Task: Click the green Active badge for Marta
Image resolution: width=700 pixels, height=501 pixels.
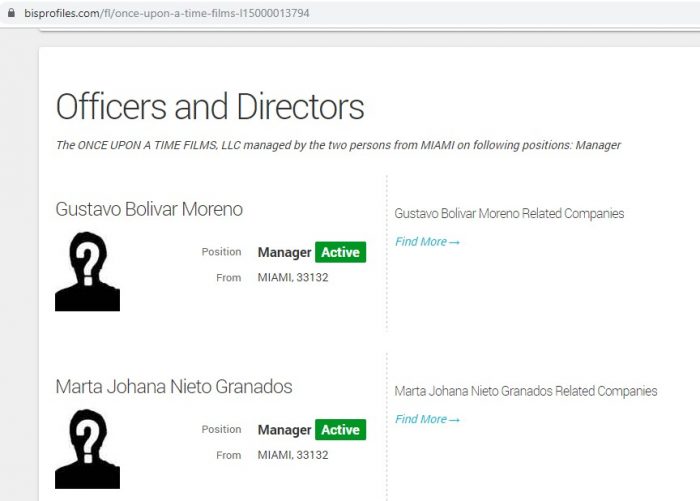Action: point(340,430)
